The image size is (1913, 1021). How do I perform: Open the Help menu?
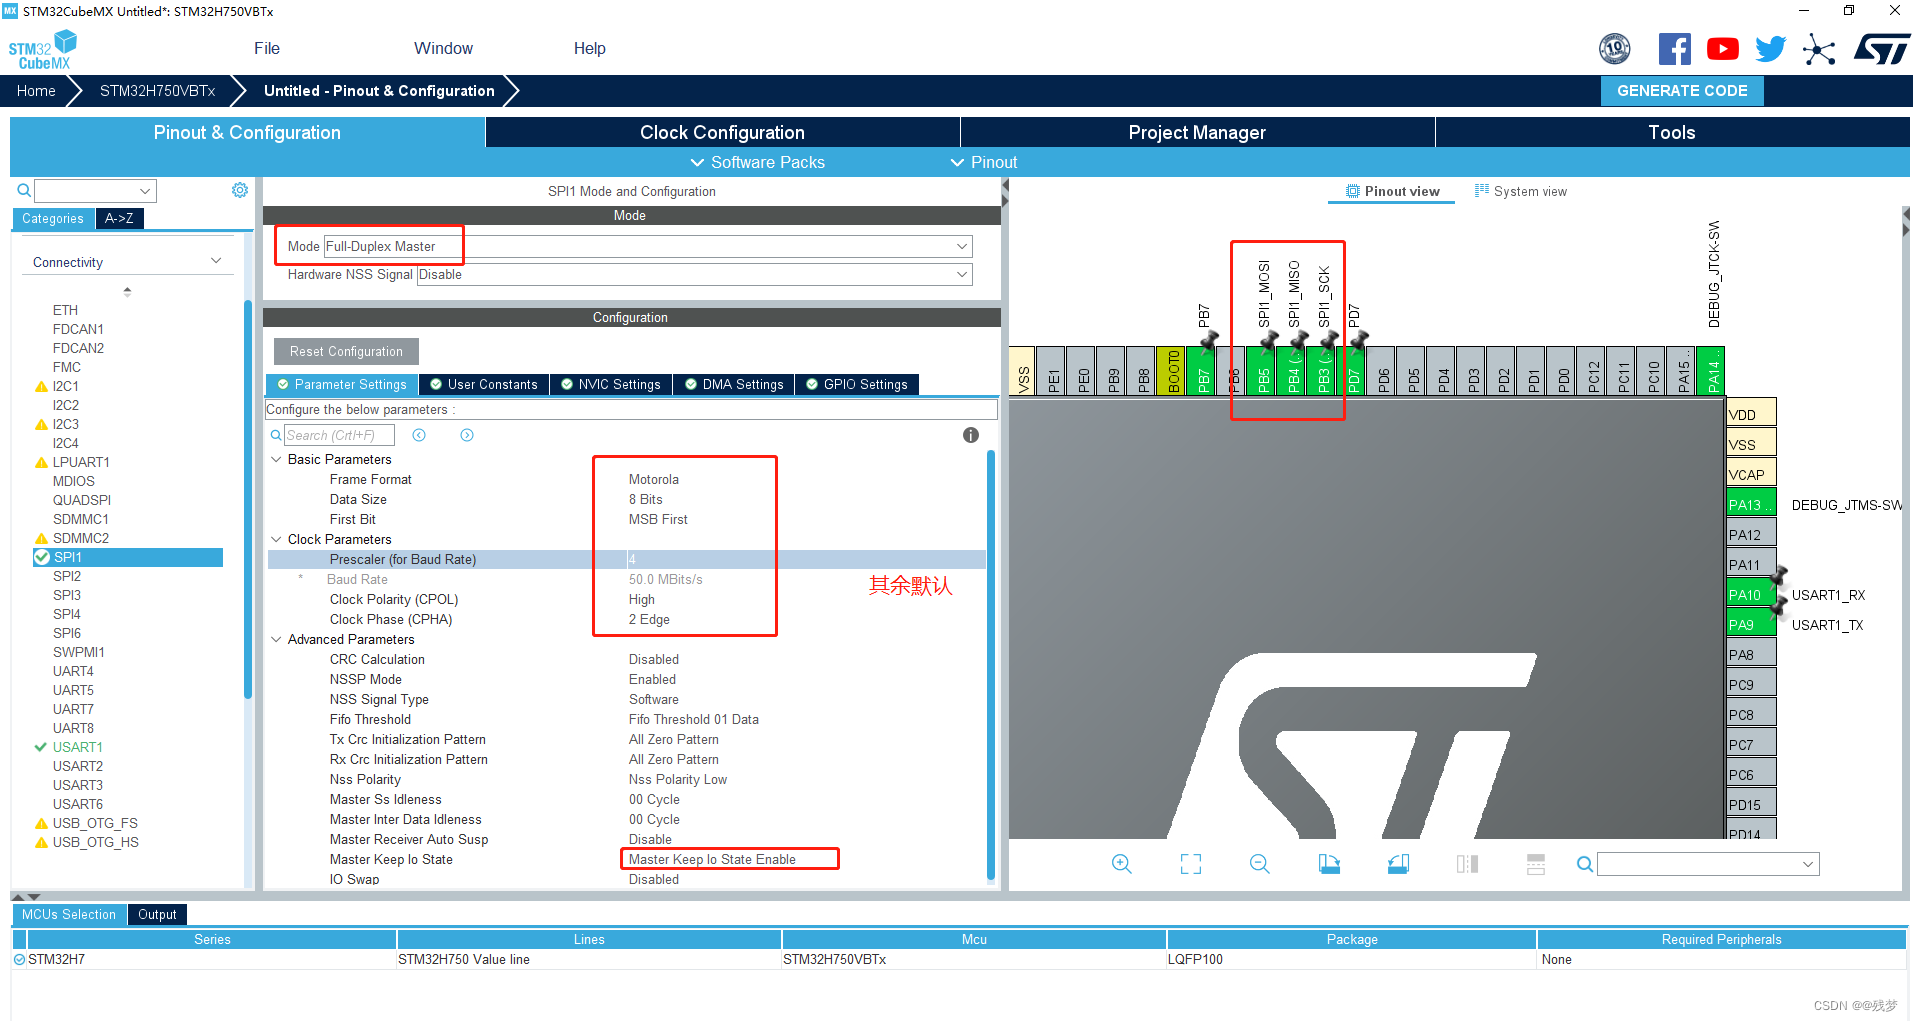[589, 48]
